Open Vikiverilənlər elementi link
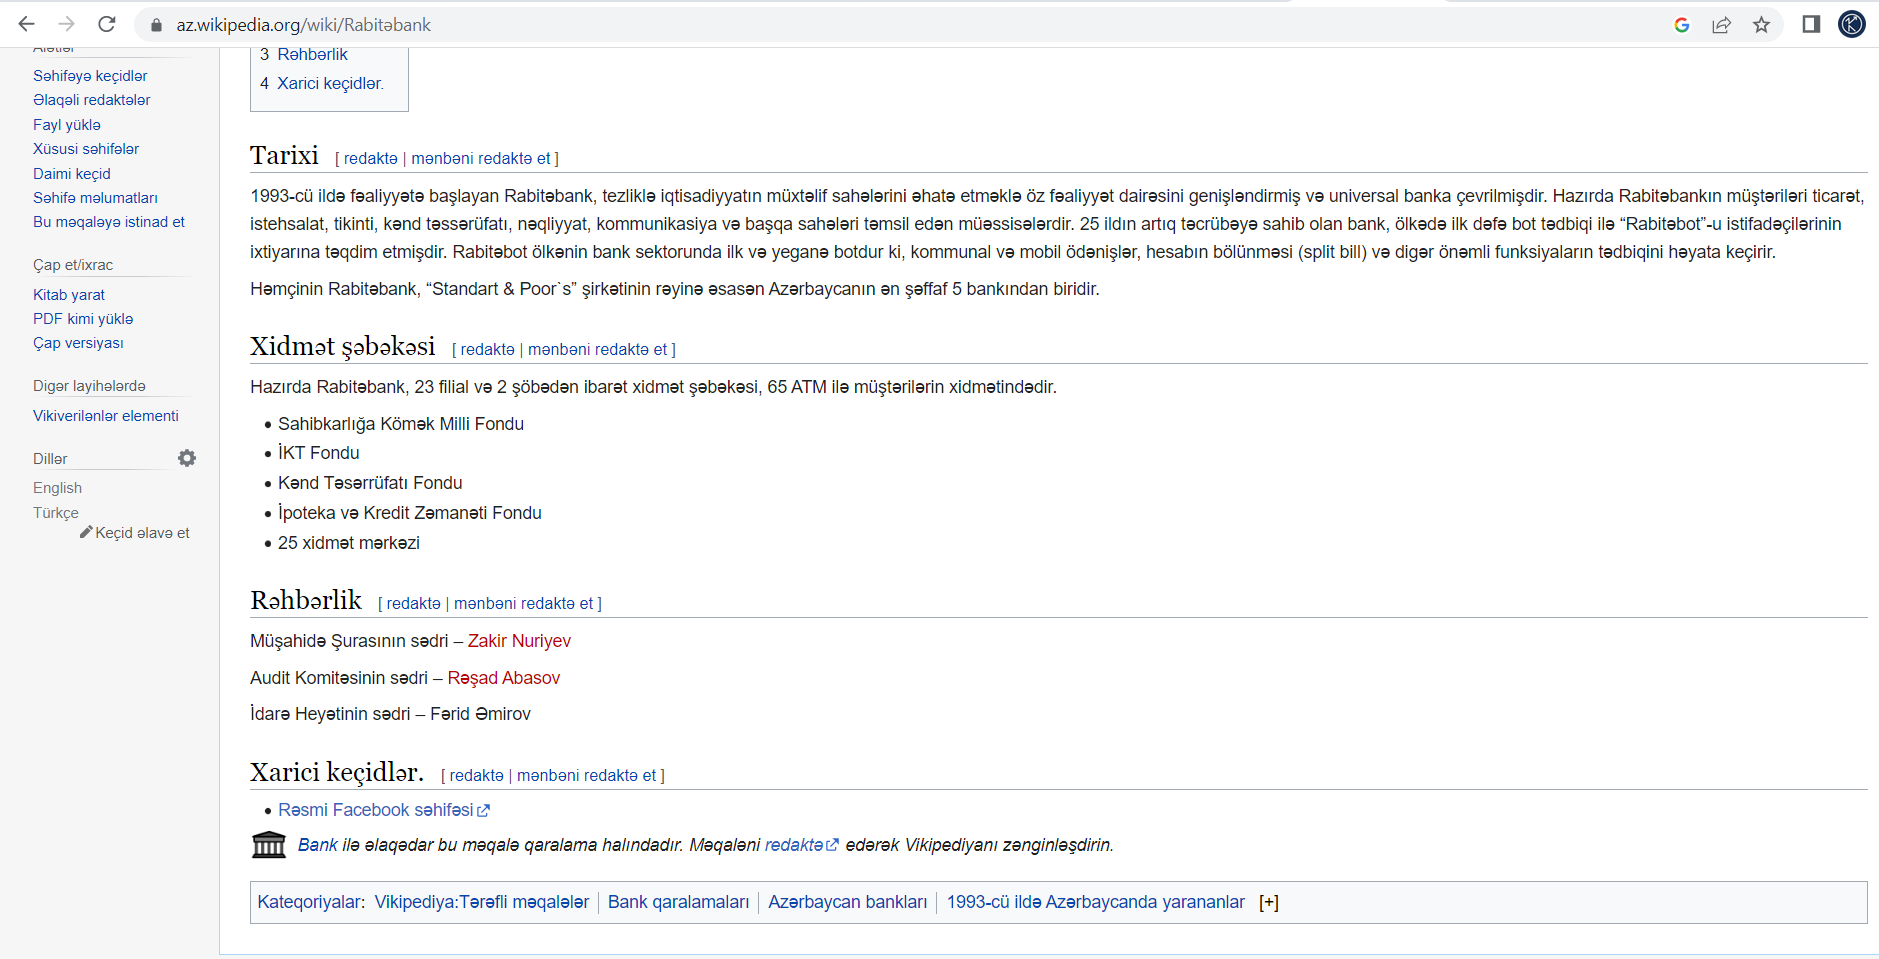The width and height of the screenshot is (1879, 959). click(106, 416)
